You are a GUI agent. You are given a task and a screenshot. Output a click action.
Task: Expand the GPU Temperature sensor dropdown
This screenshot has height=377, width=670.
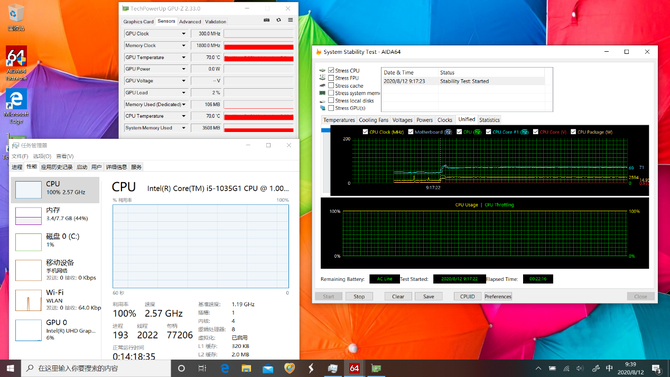tap(184, 57)
